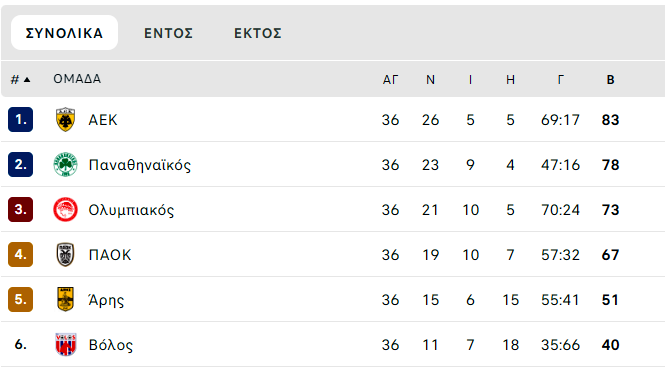The height and width of the screenshot is (373, 665).
Task: Click the AEK team crest icon
Action: pos(65,120)
